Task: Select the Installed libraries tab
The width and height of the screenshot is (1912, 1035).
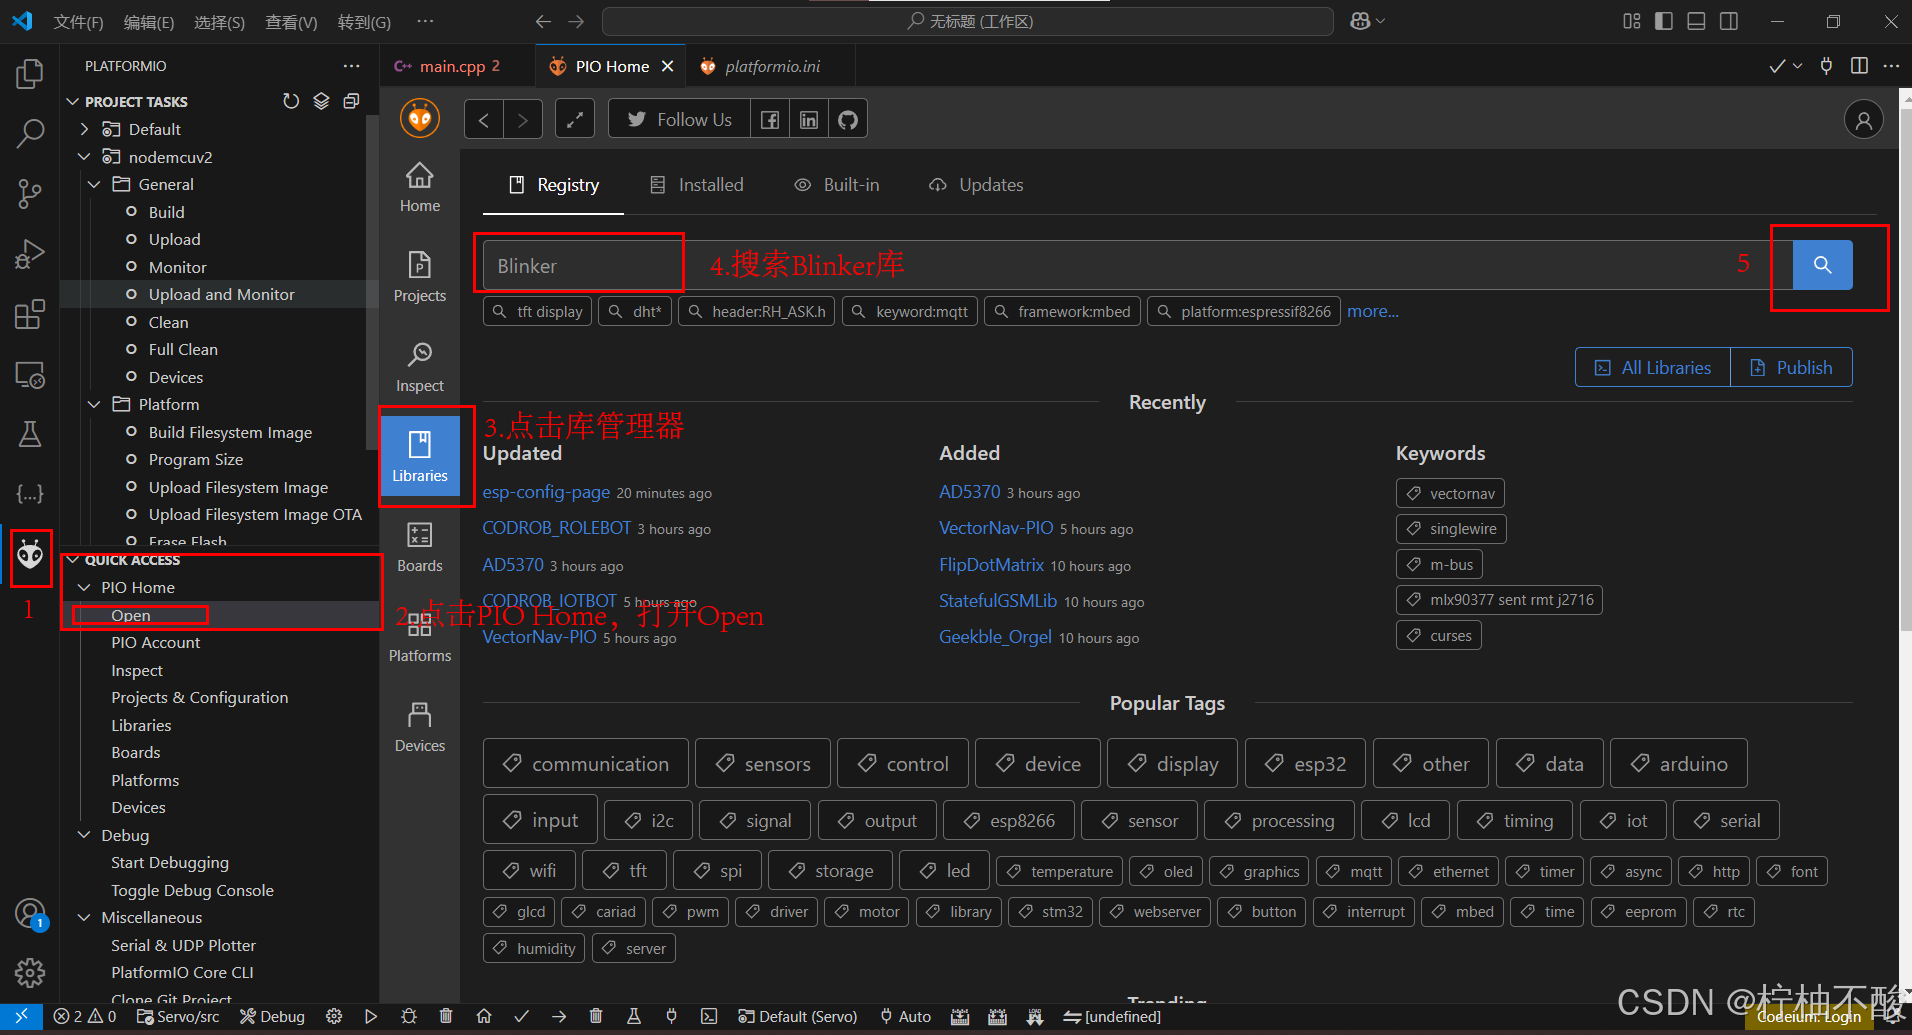Action: click(x=697, y=185)
